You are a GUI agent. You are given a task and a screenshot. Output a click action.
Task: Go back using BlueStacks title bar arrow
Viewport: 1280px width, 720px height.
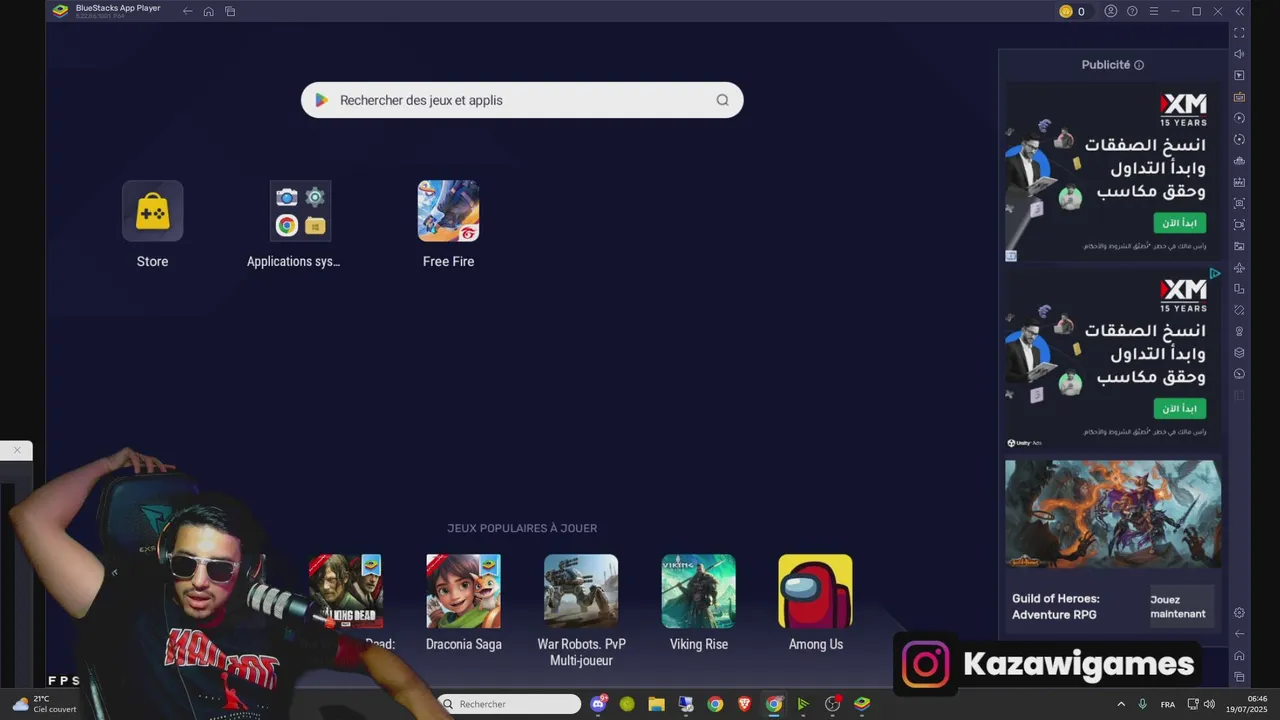point(187,11)
